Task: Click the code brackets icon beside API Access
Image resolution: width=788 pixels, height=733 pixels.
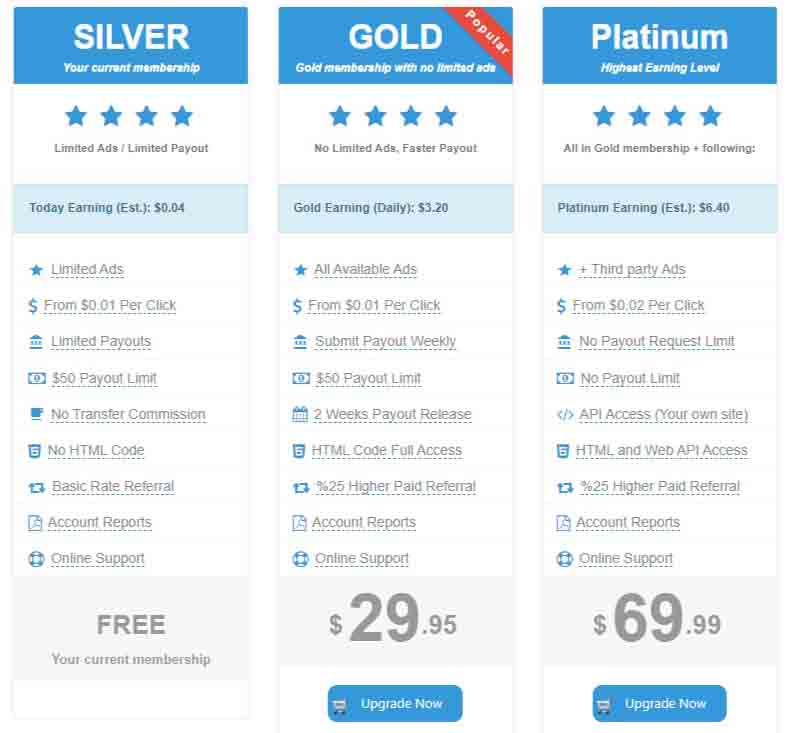Action: point(565,414)
